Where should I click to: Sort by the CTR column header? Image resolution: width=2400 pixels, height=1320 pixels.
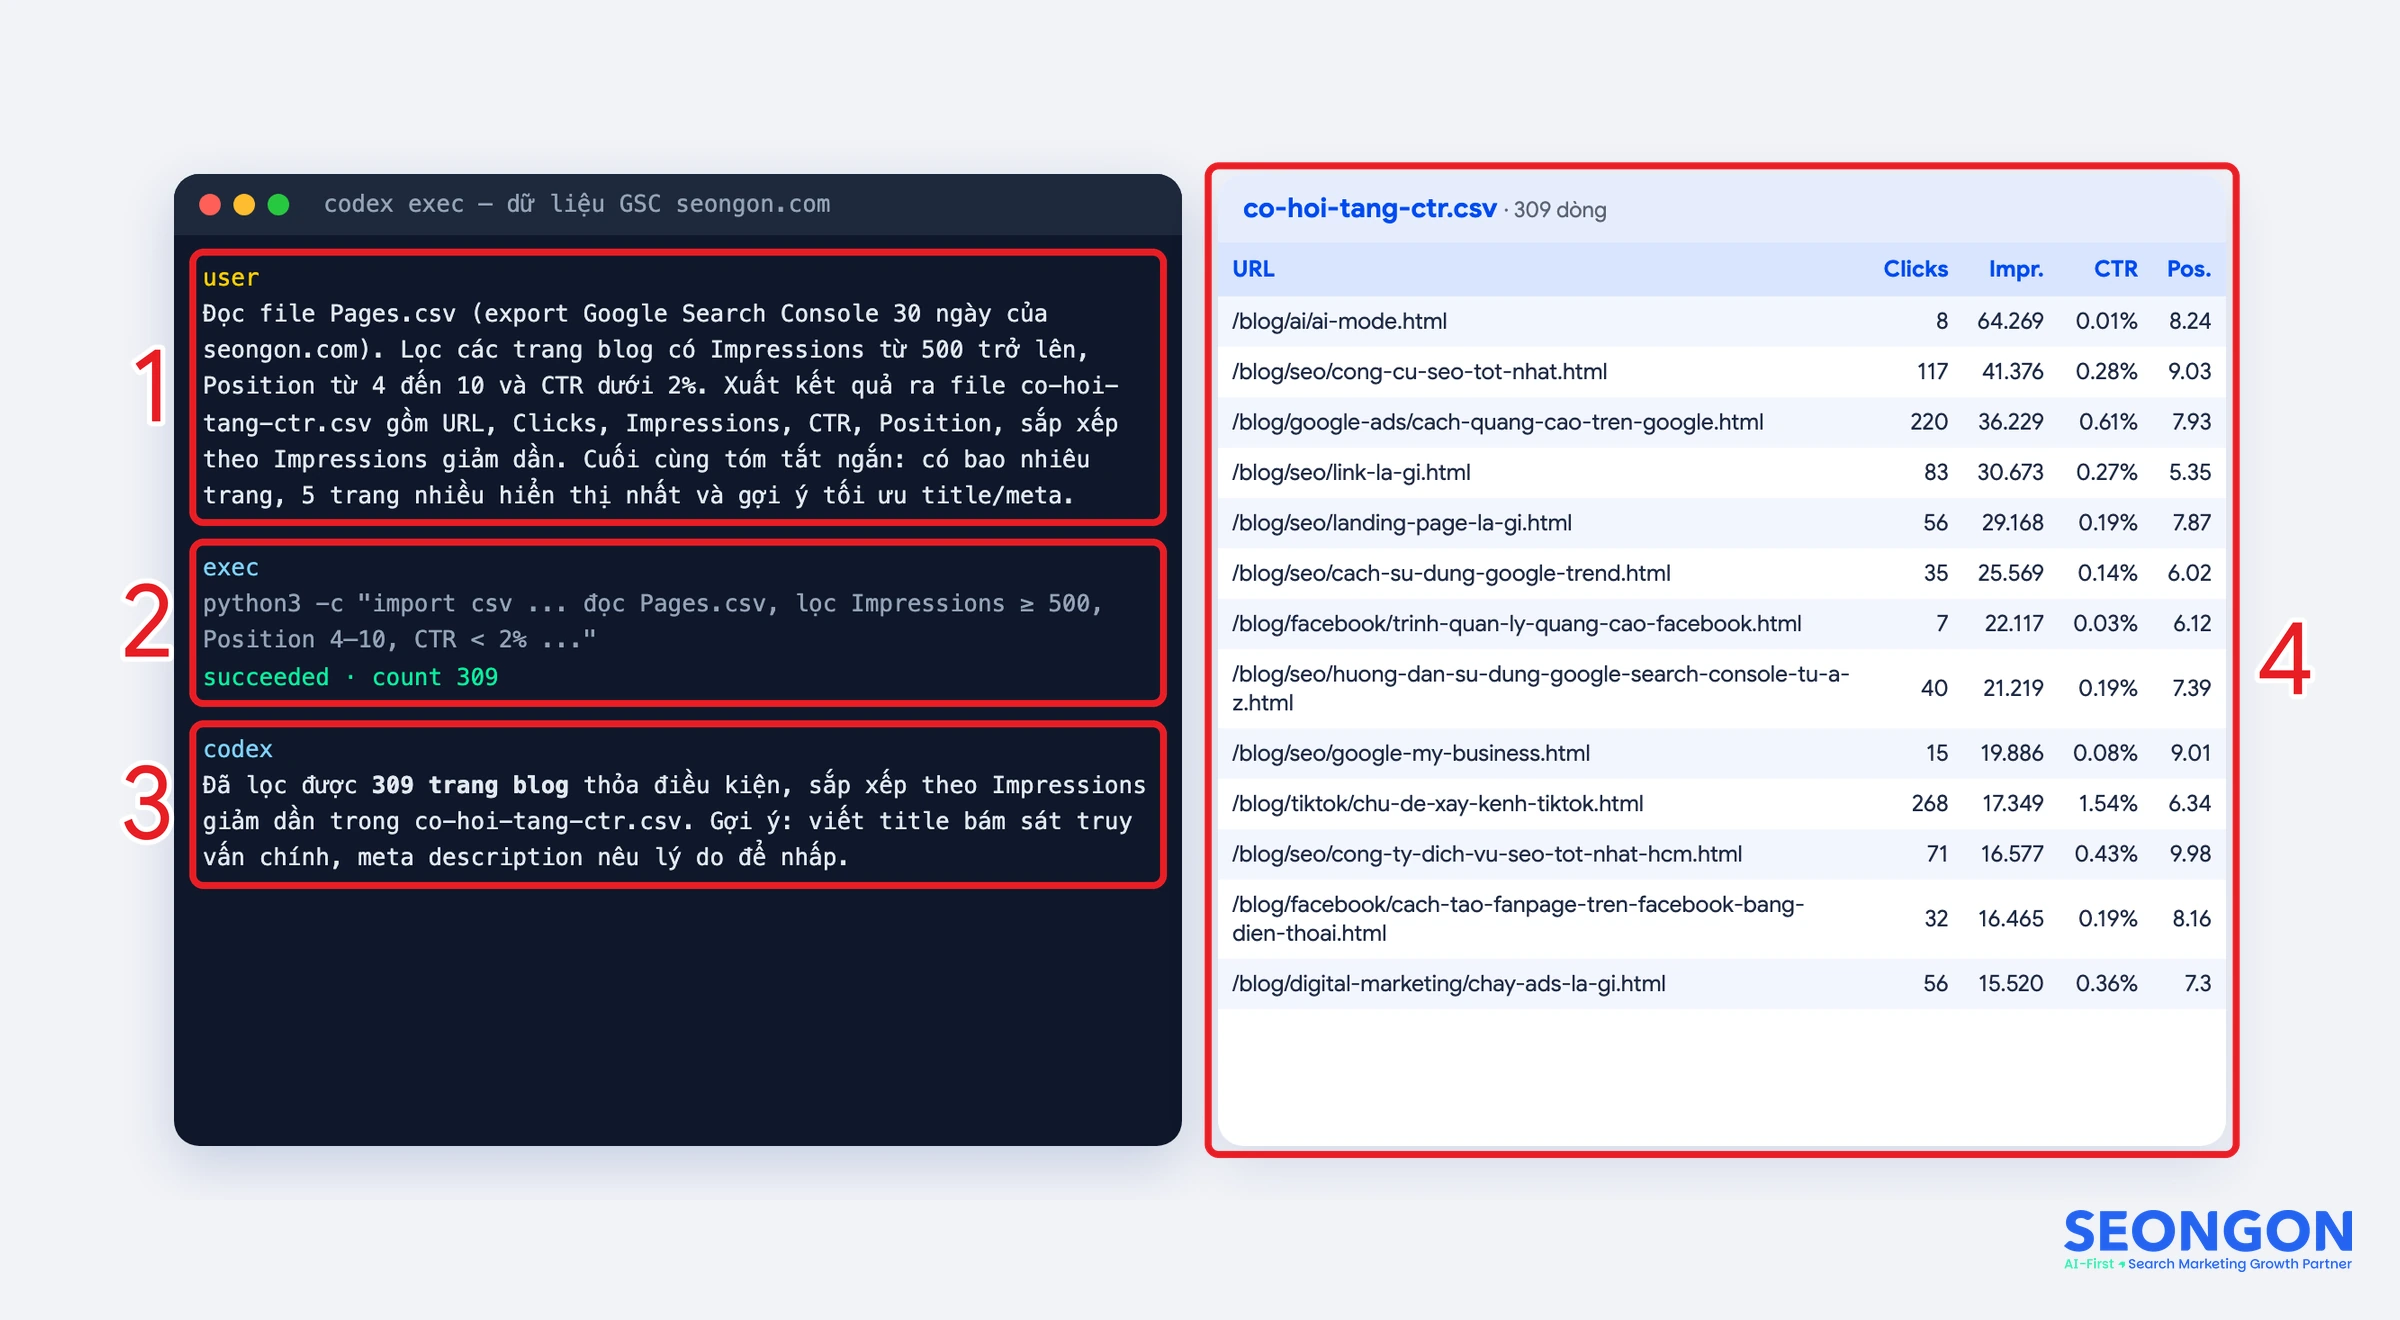pos(2115,269)
